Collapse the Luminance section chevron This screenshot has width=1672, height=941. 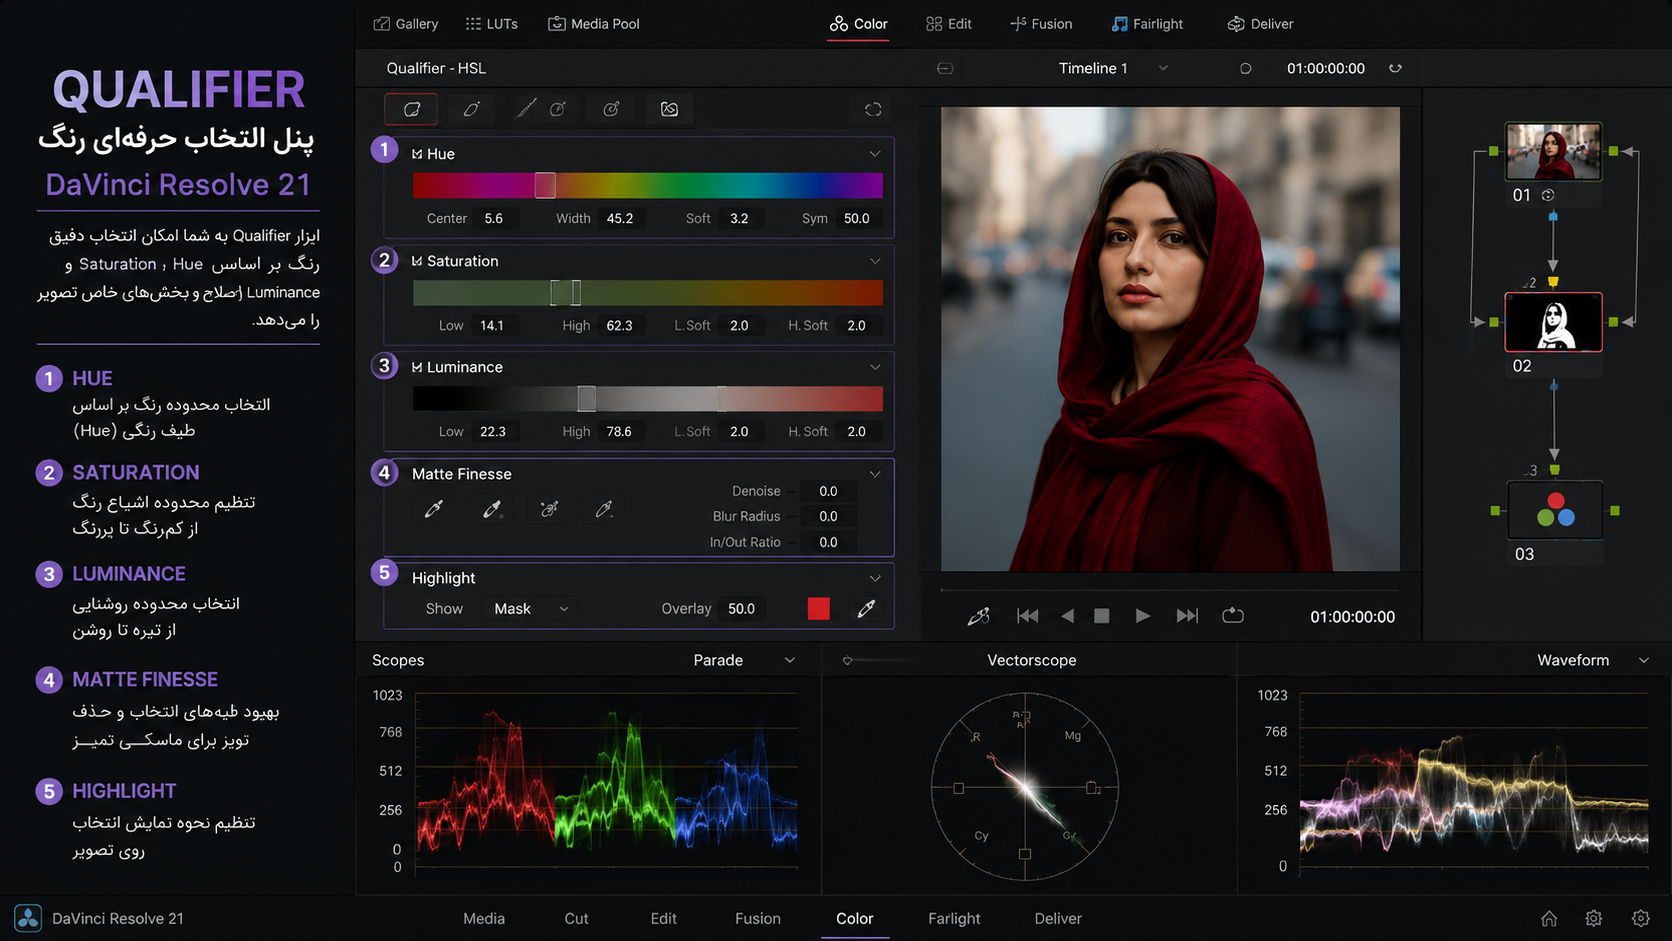pyautogui.click(x=875, y=367)
